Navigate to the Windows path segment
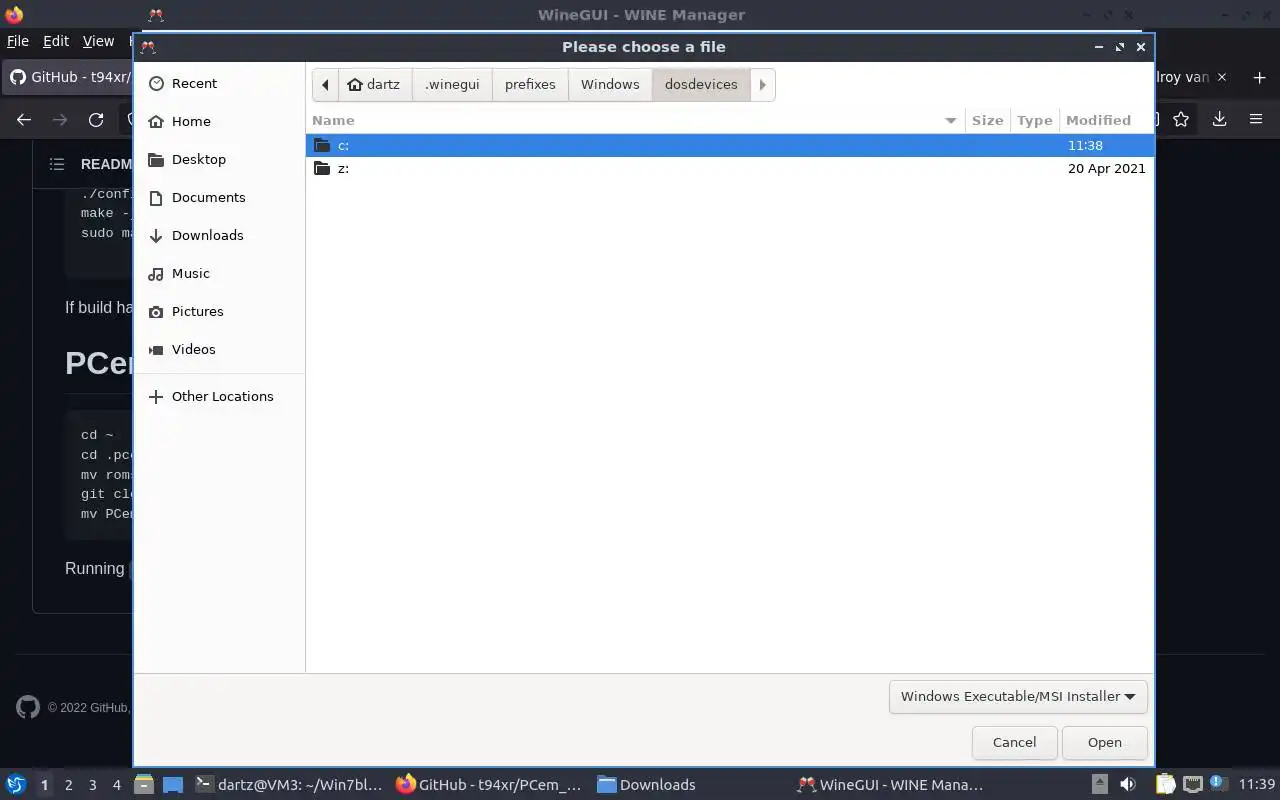Screen dimensions: 1280x800 [610, 84]
